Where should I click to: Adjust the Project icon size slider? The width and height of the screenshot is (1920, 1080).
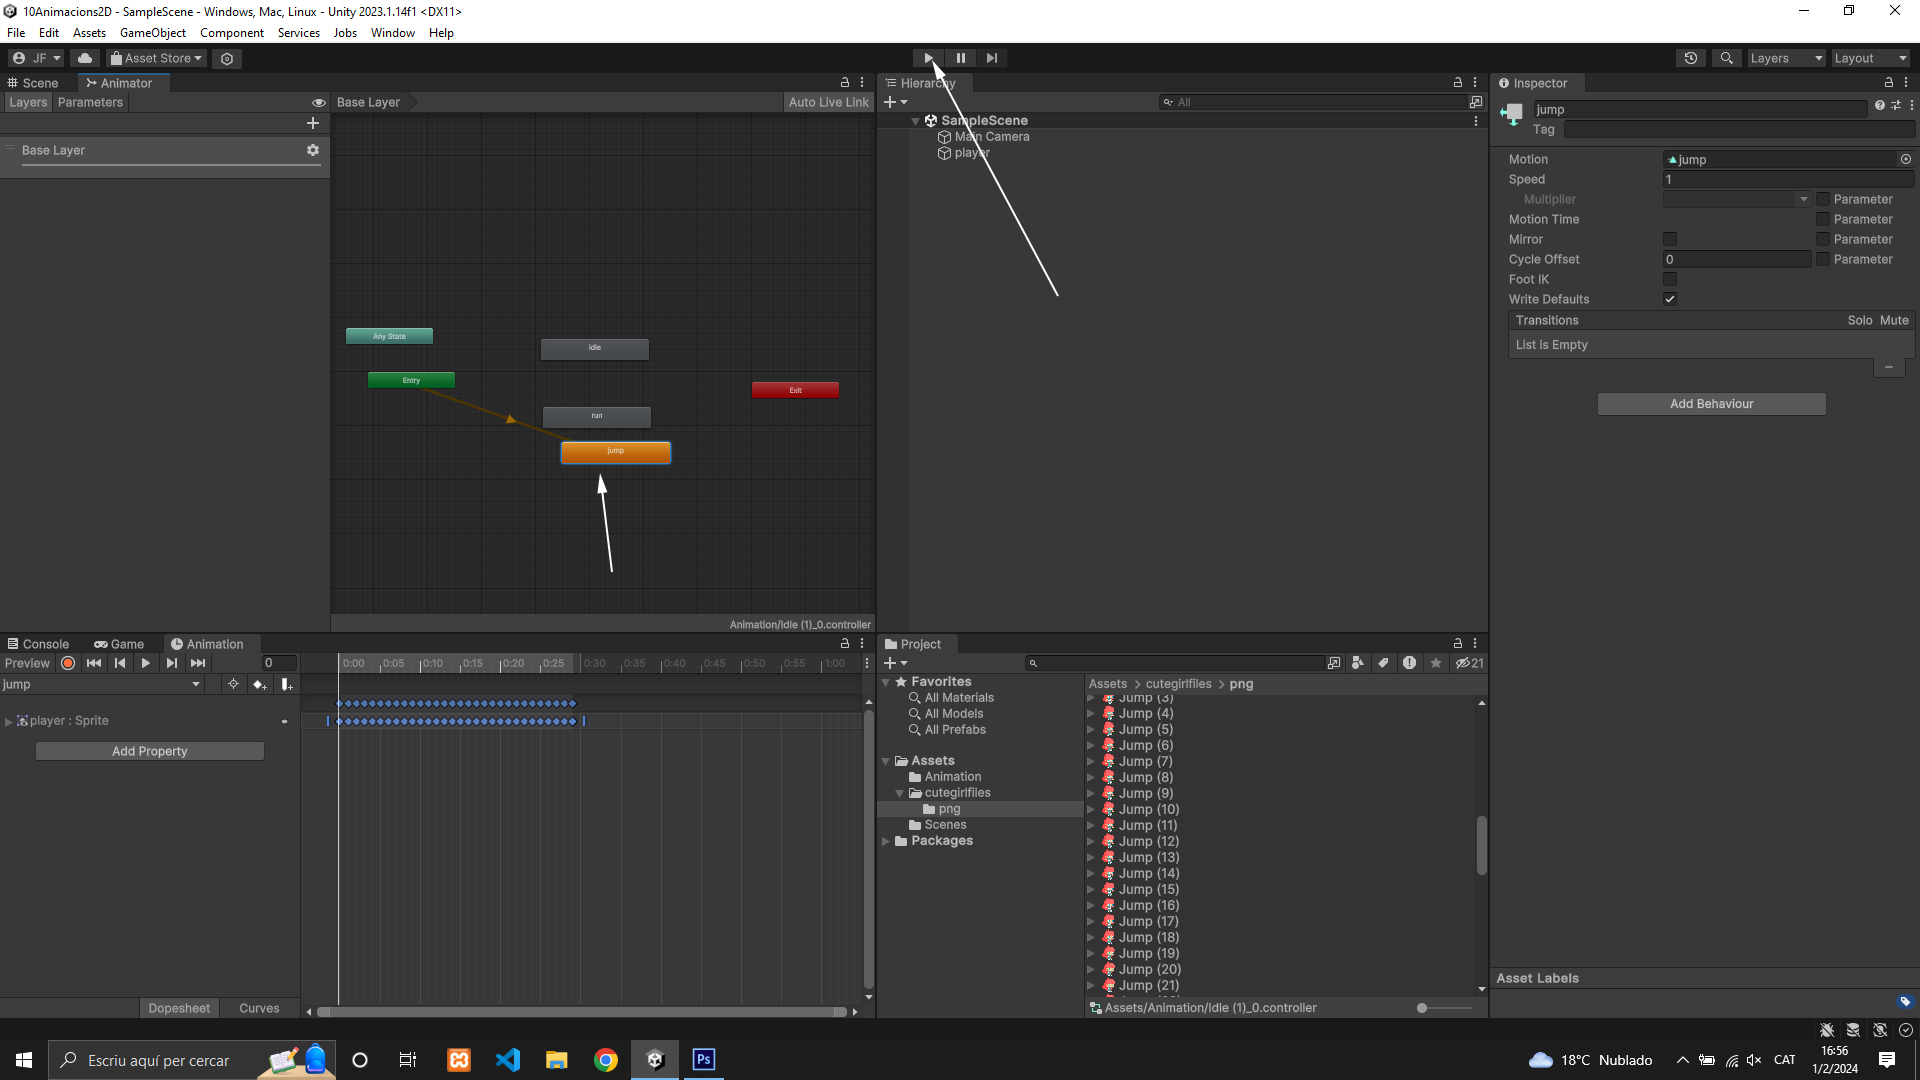point(1423,1008)
